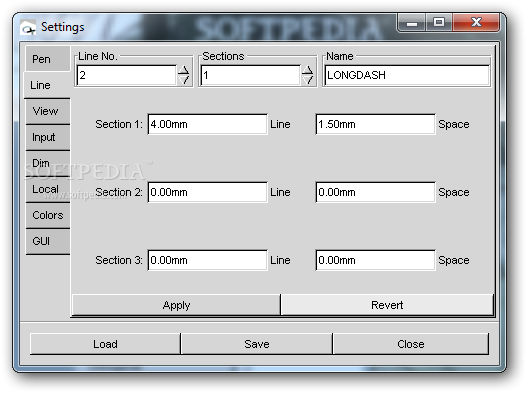Switch to the View tab
Screen dimensions: 527x393
[x=48, y=111]
